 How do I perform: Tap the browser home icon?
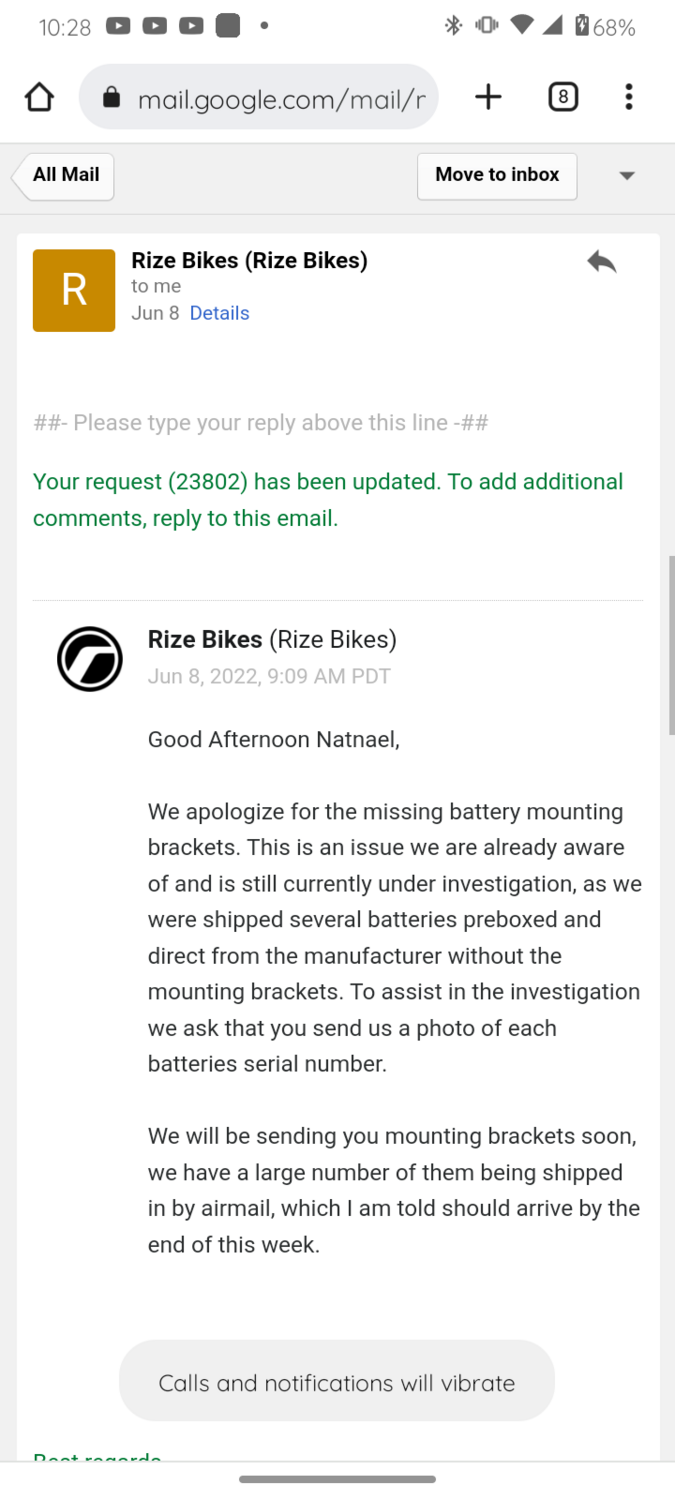coord(39,97)
